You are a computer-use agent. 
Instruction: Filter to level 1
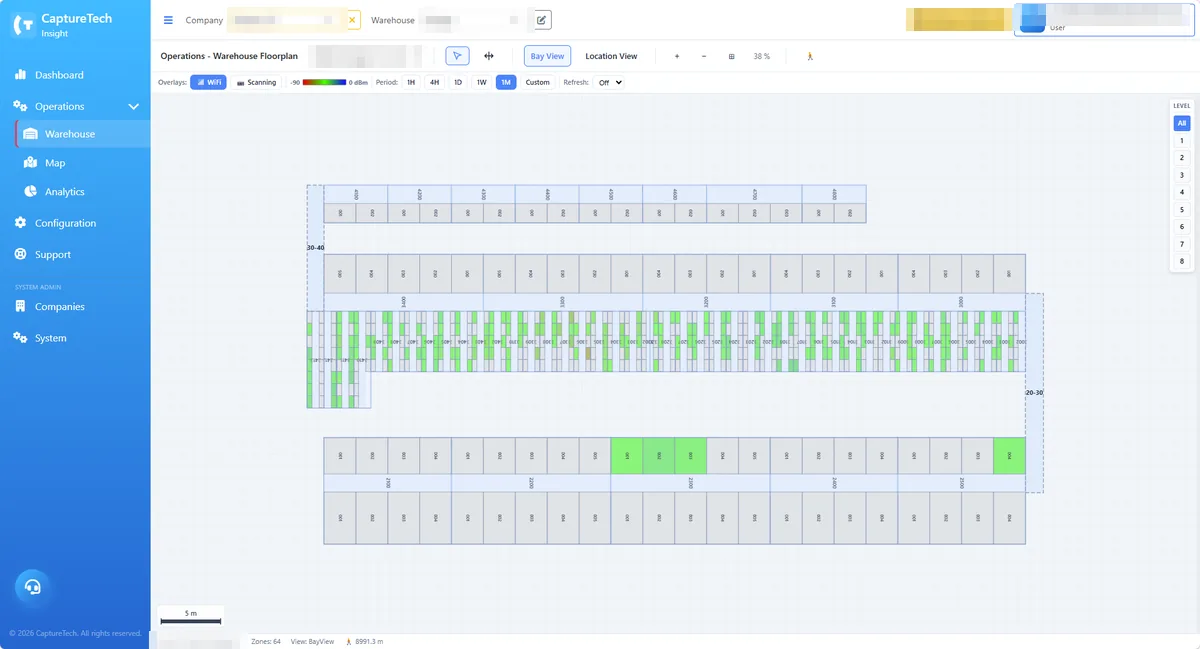coord(1182,141)
